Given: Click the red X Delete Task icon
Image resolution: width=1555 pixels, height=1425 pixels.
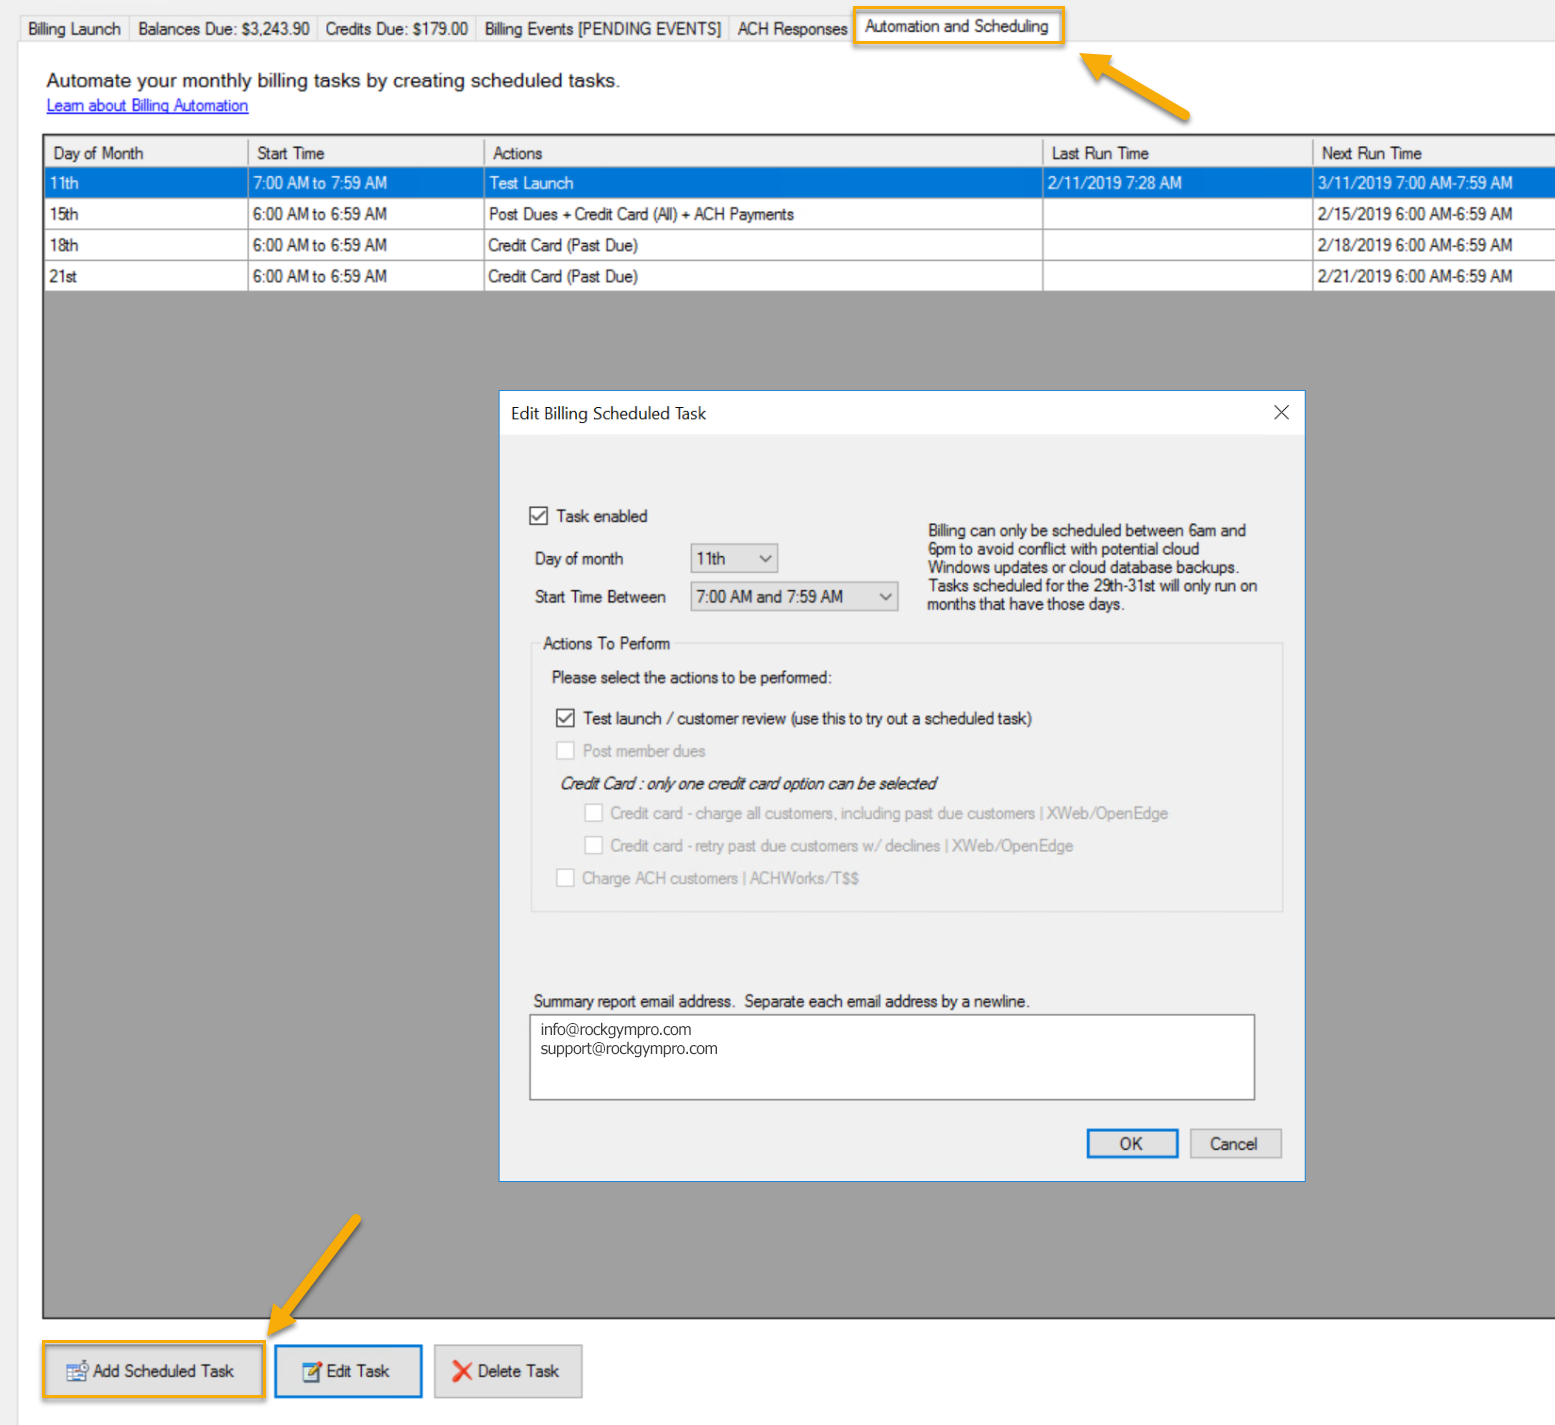Looking at the screenshot, I should point(462,1371).
